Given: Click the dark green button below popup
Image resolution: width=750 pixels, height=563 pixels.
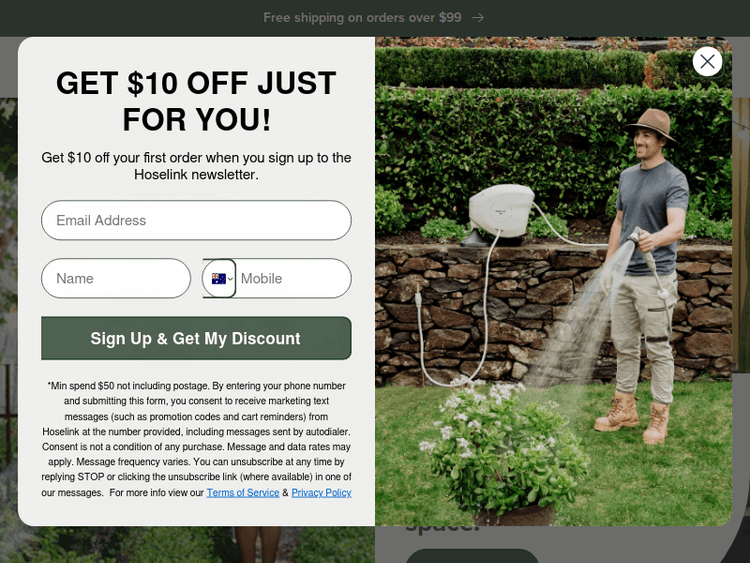Looking at the screenshot, I should (x=472, y=556).
